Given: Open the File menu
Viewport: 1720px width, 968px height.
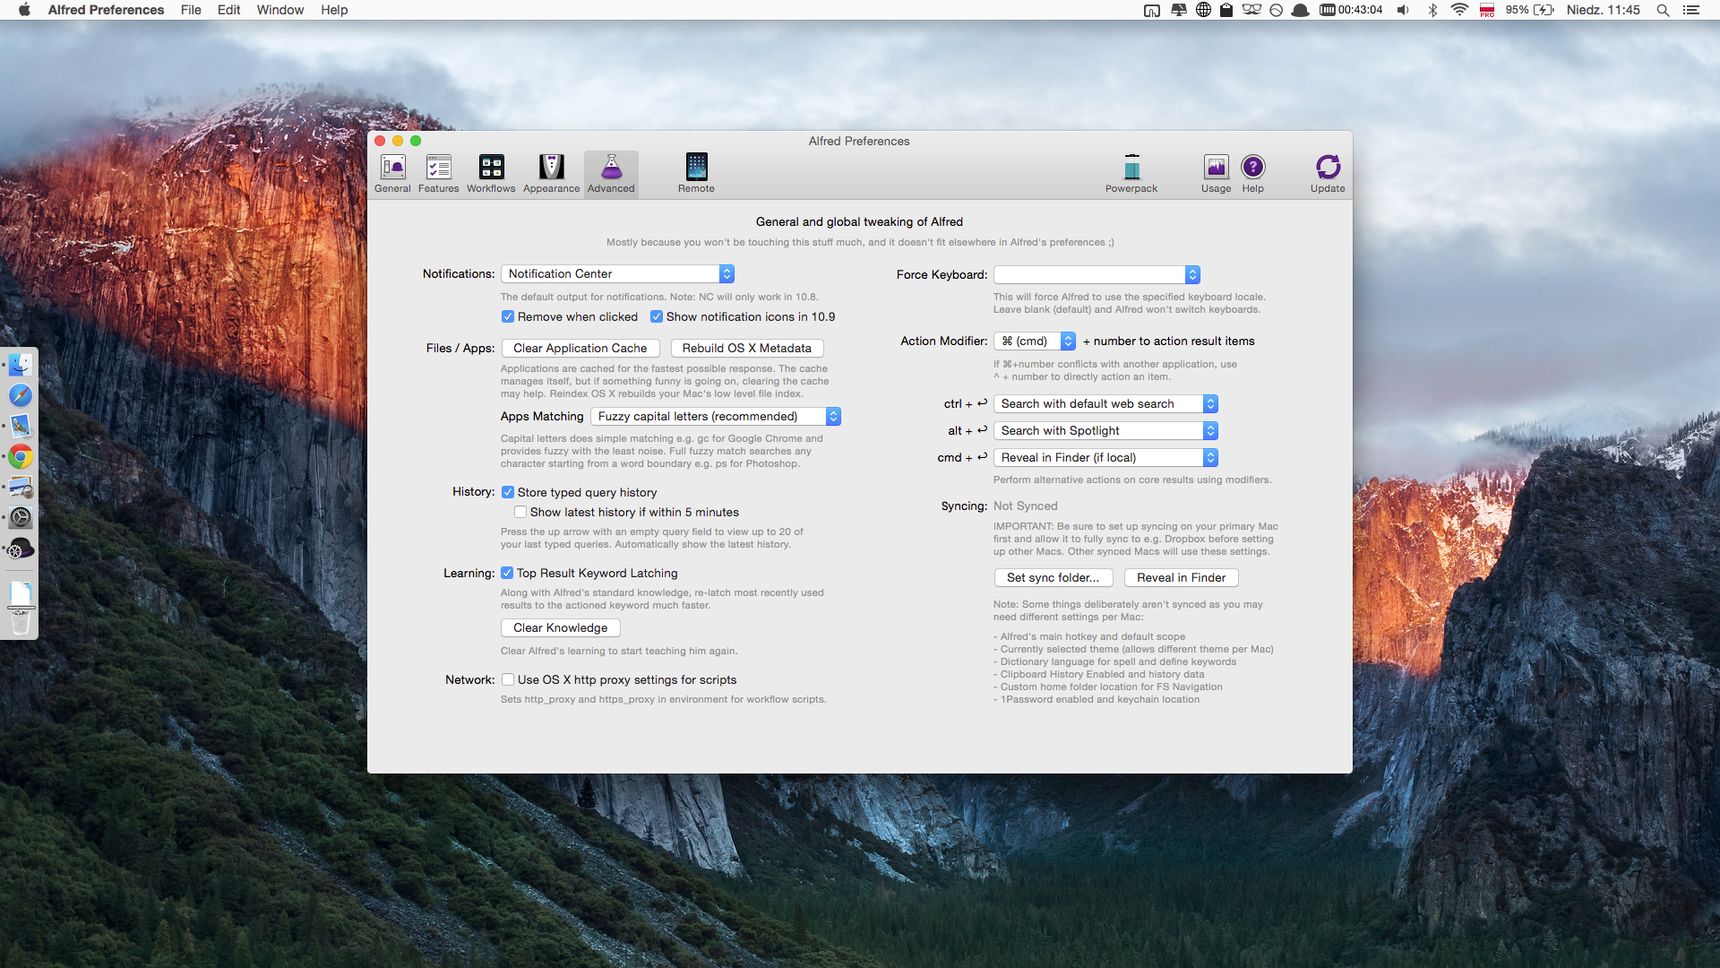Looking at the screenshot, I should point(191,10).
